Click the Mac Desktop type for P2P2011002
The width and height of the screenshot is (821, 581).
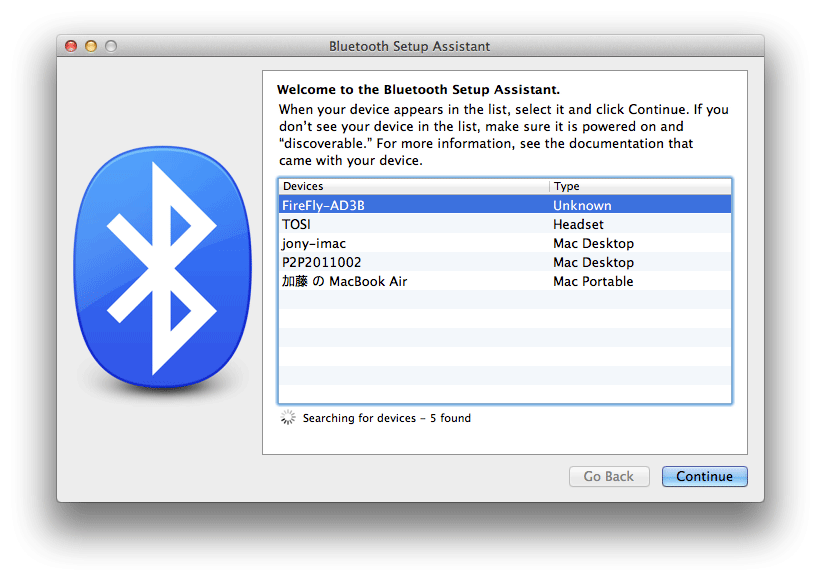pos(593,262)
